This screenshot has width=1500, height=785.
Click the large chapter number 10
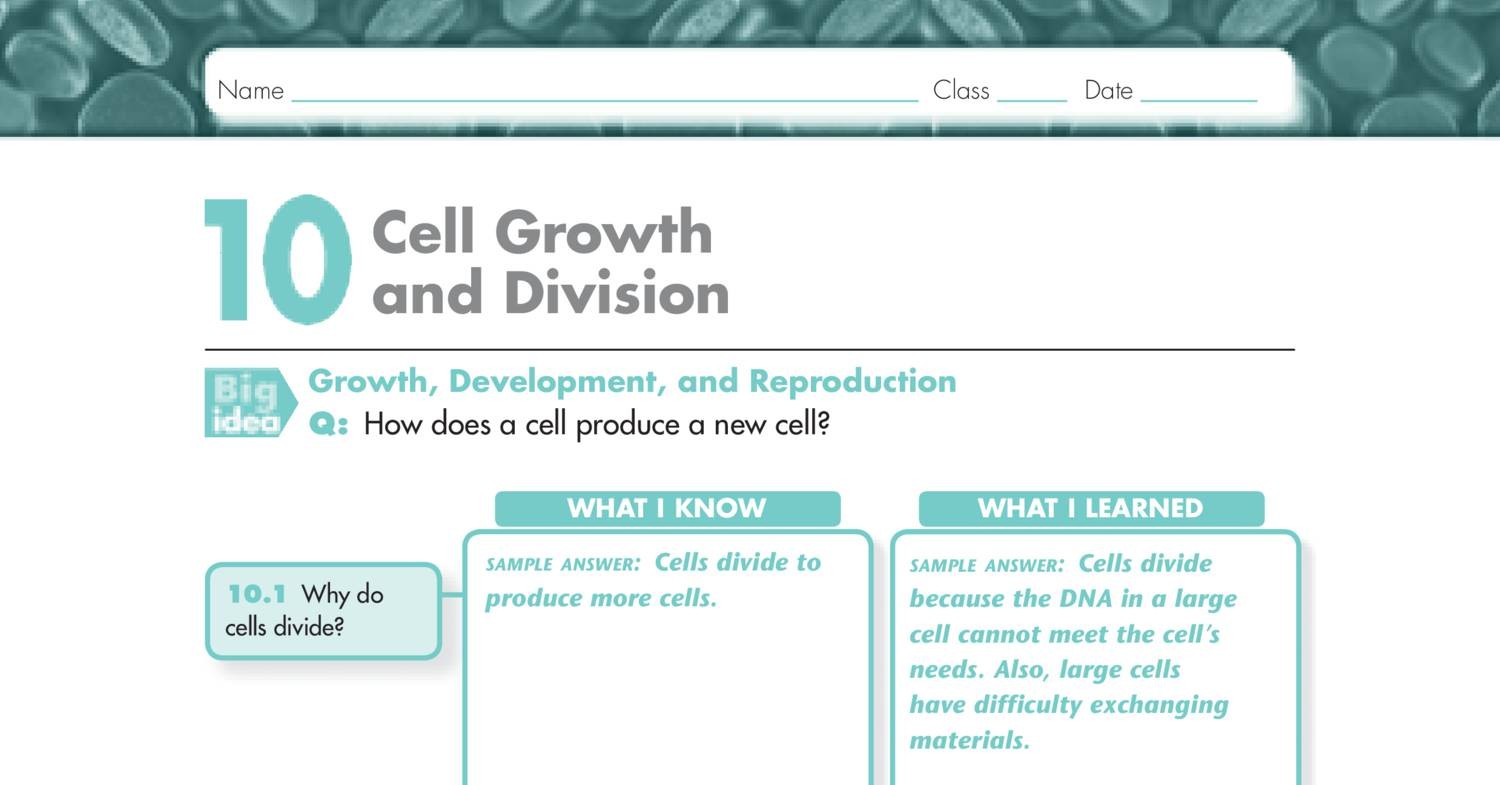pos(278,260)
